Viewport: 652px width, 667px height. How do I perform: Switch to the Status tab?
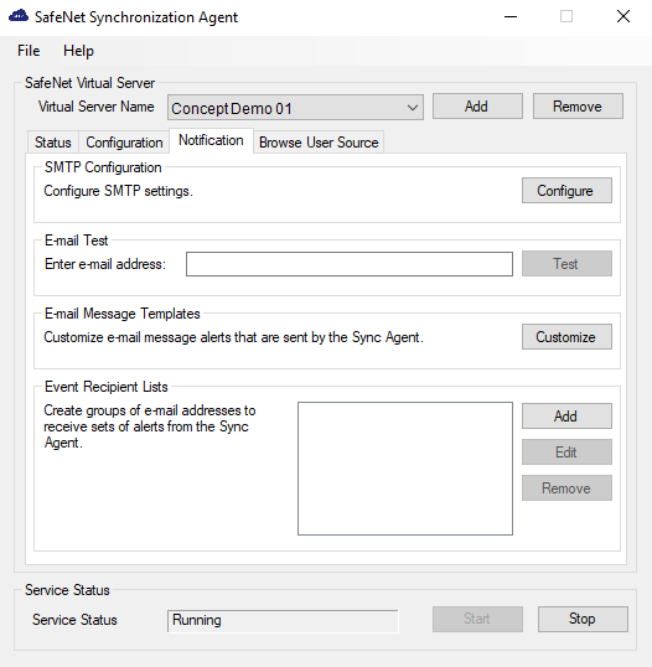(53, 143)
